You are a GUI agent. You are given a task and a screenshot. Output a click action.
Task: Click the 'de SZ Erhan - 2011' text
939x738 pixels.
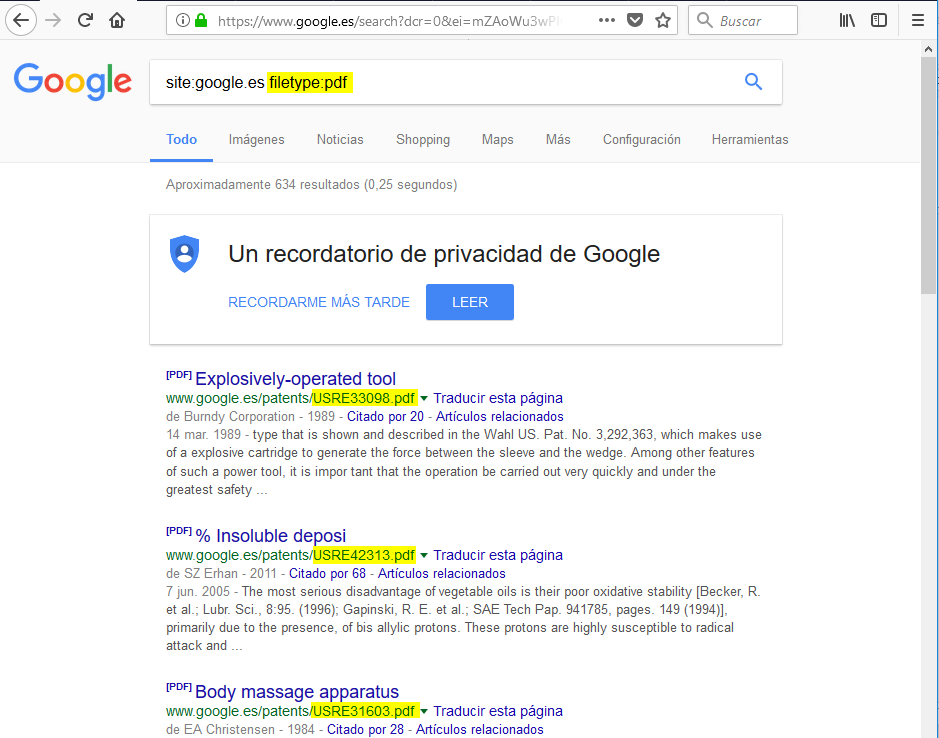point(221,573)
